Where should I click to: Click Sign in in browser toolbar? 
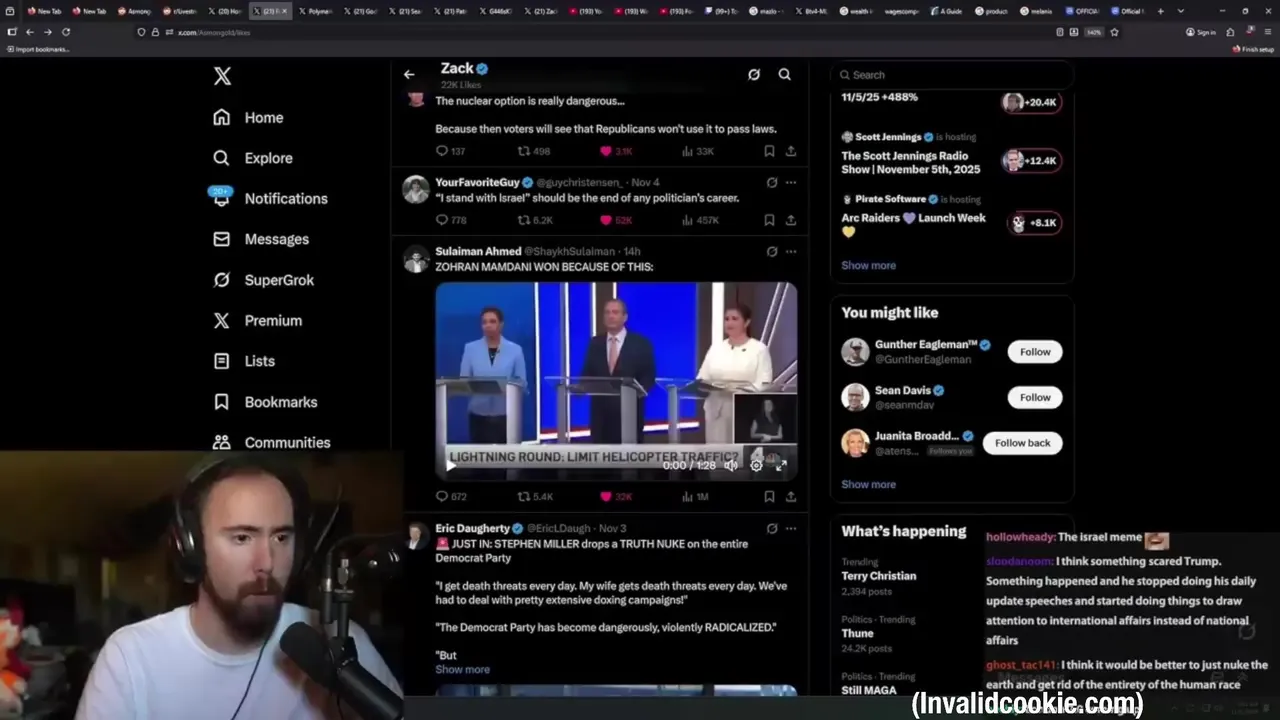pyautogui.click(x=1201, y=32)
